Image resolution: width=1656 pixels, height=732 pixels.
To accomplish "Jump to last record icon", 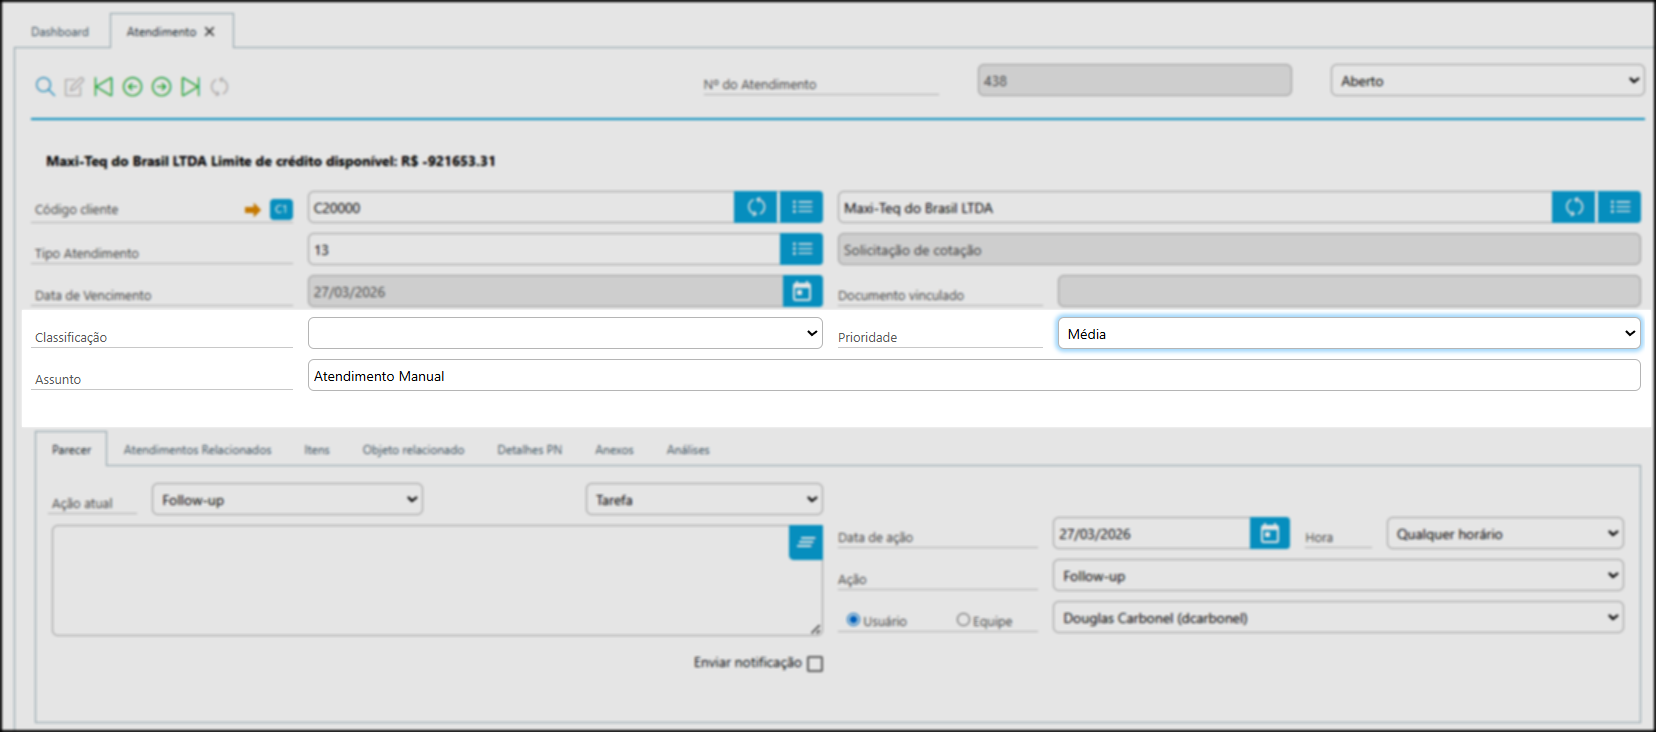I will [x=190, y=87].
